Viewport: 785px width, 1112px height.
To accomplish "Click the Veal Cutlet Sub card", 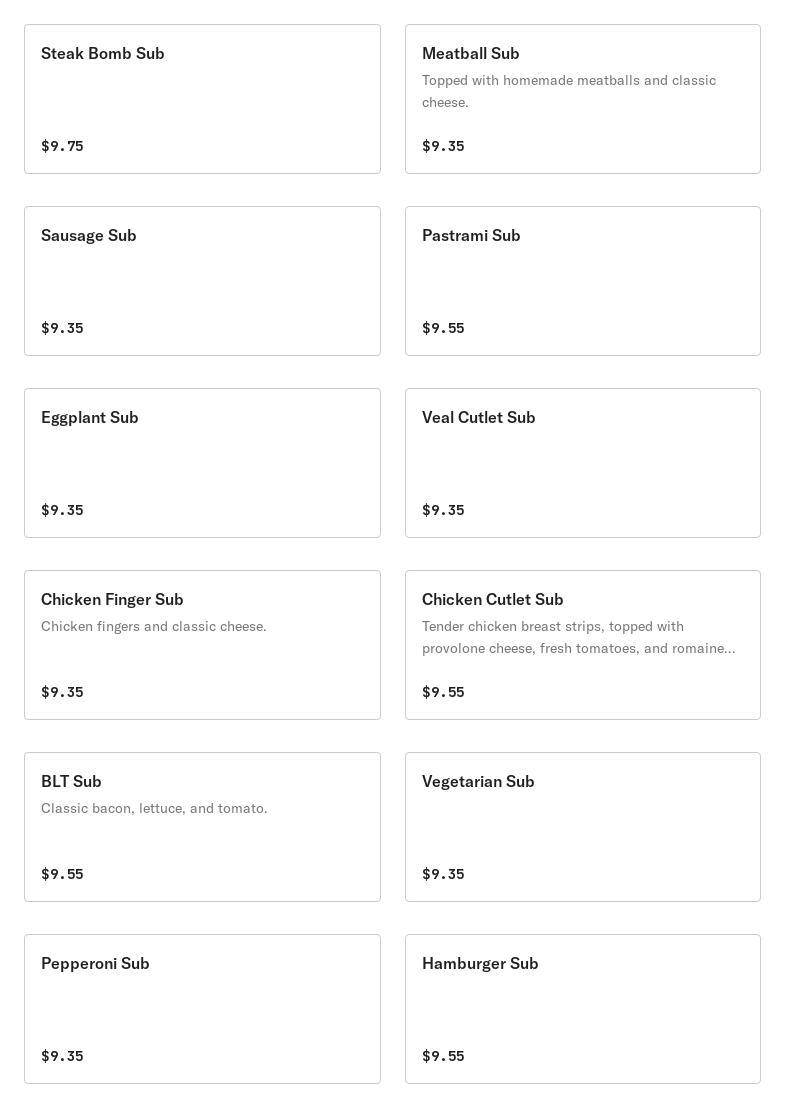I will 583,463.
